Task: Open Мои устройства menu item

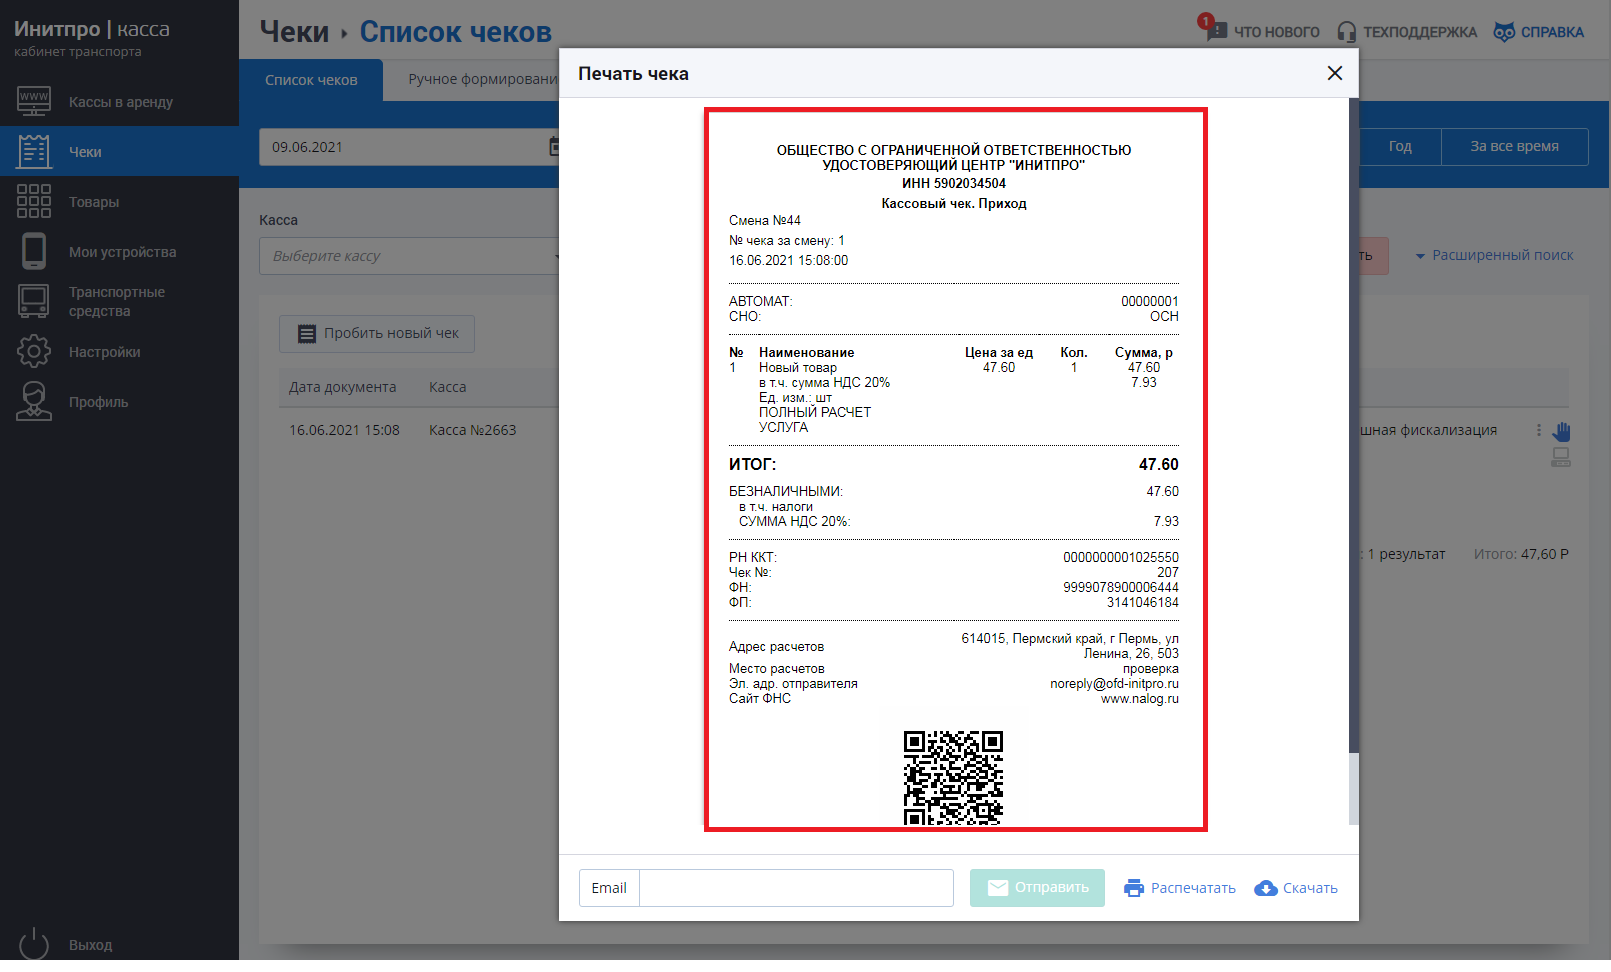Action: tap(120, 252)
